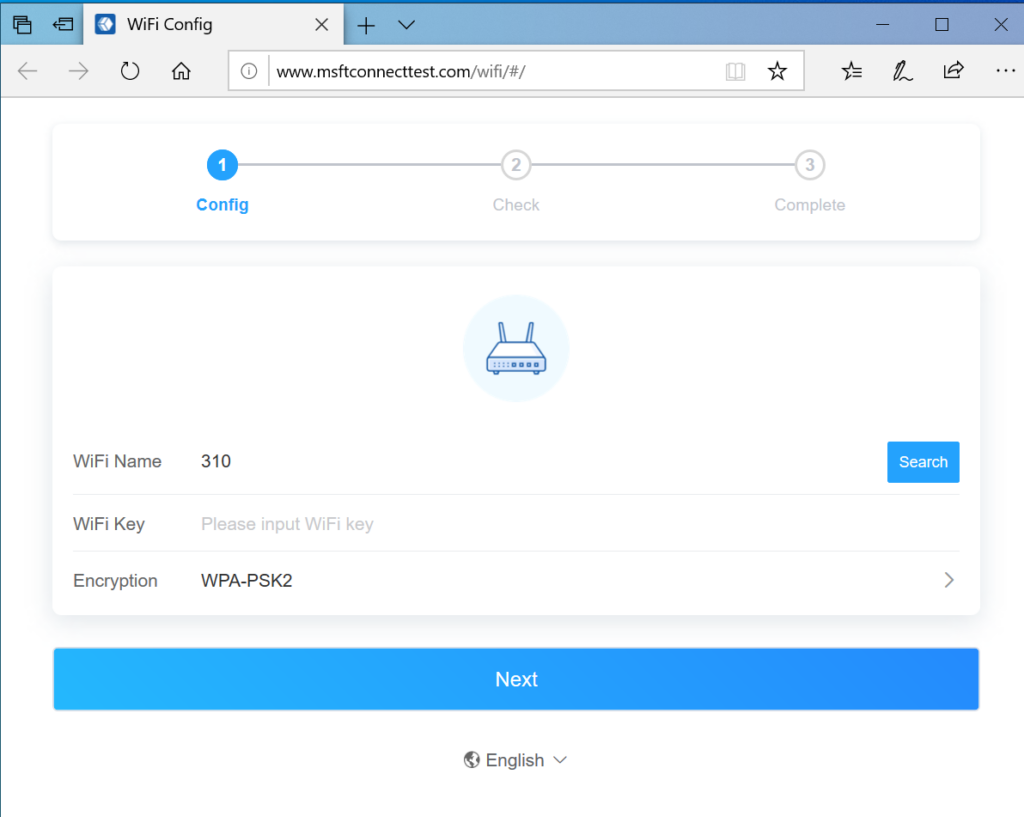
Task: Click the browser refresh icon
Action: point(130,71)
